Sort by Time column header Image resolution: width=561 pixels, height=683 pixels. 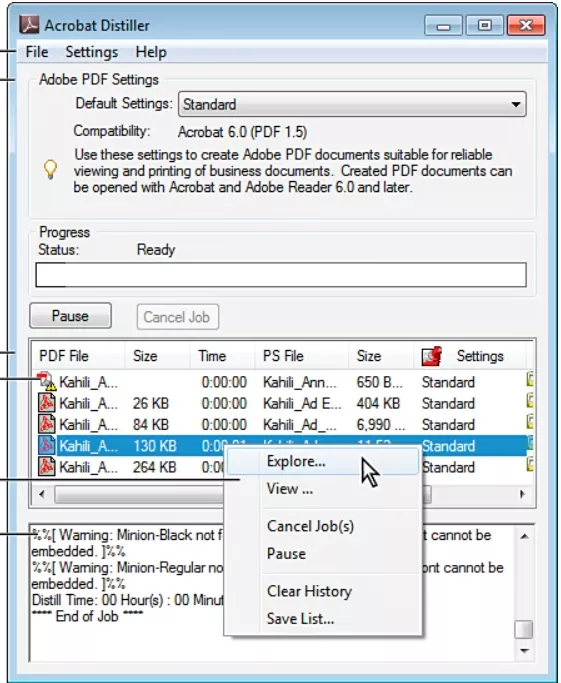click(x=222, y=356)
